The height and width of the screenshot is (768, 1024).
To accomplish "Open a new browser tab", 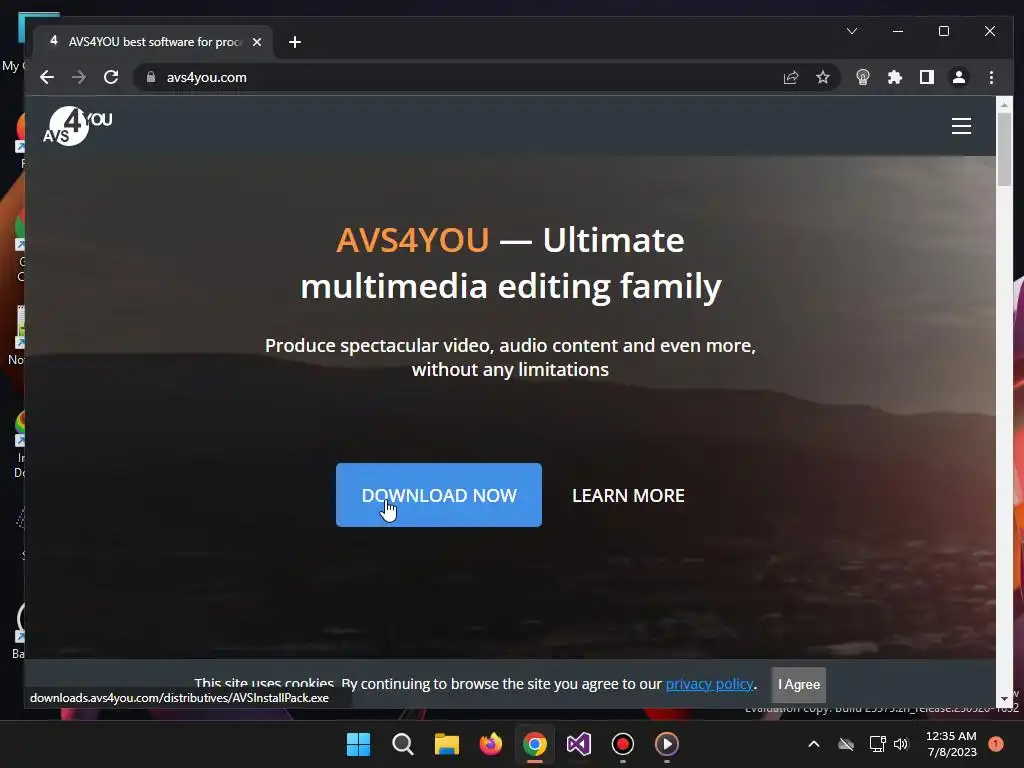I will [295, 42].
